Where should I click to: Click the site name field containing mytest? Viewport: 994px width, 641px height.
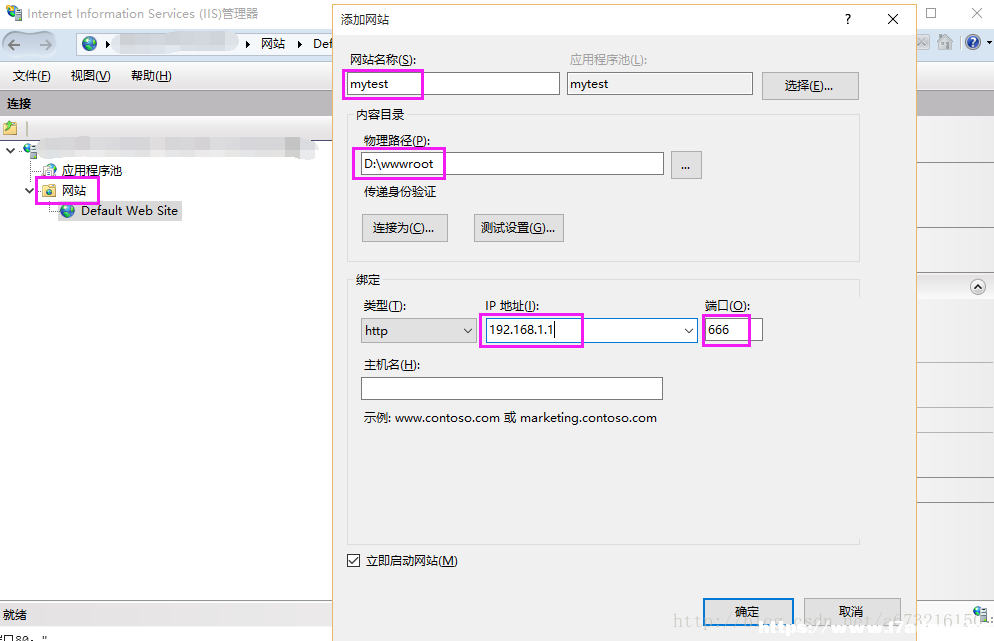click(453, 84)
